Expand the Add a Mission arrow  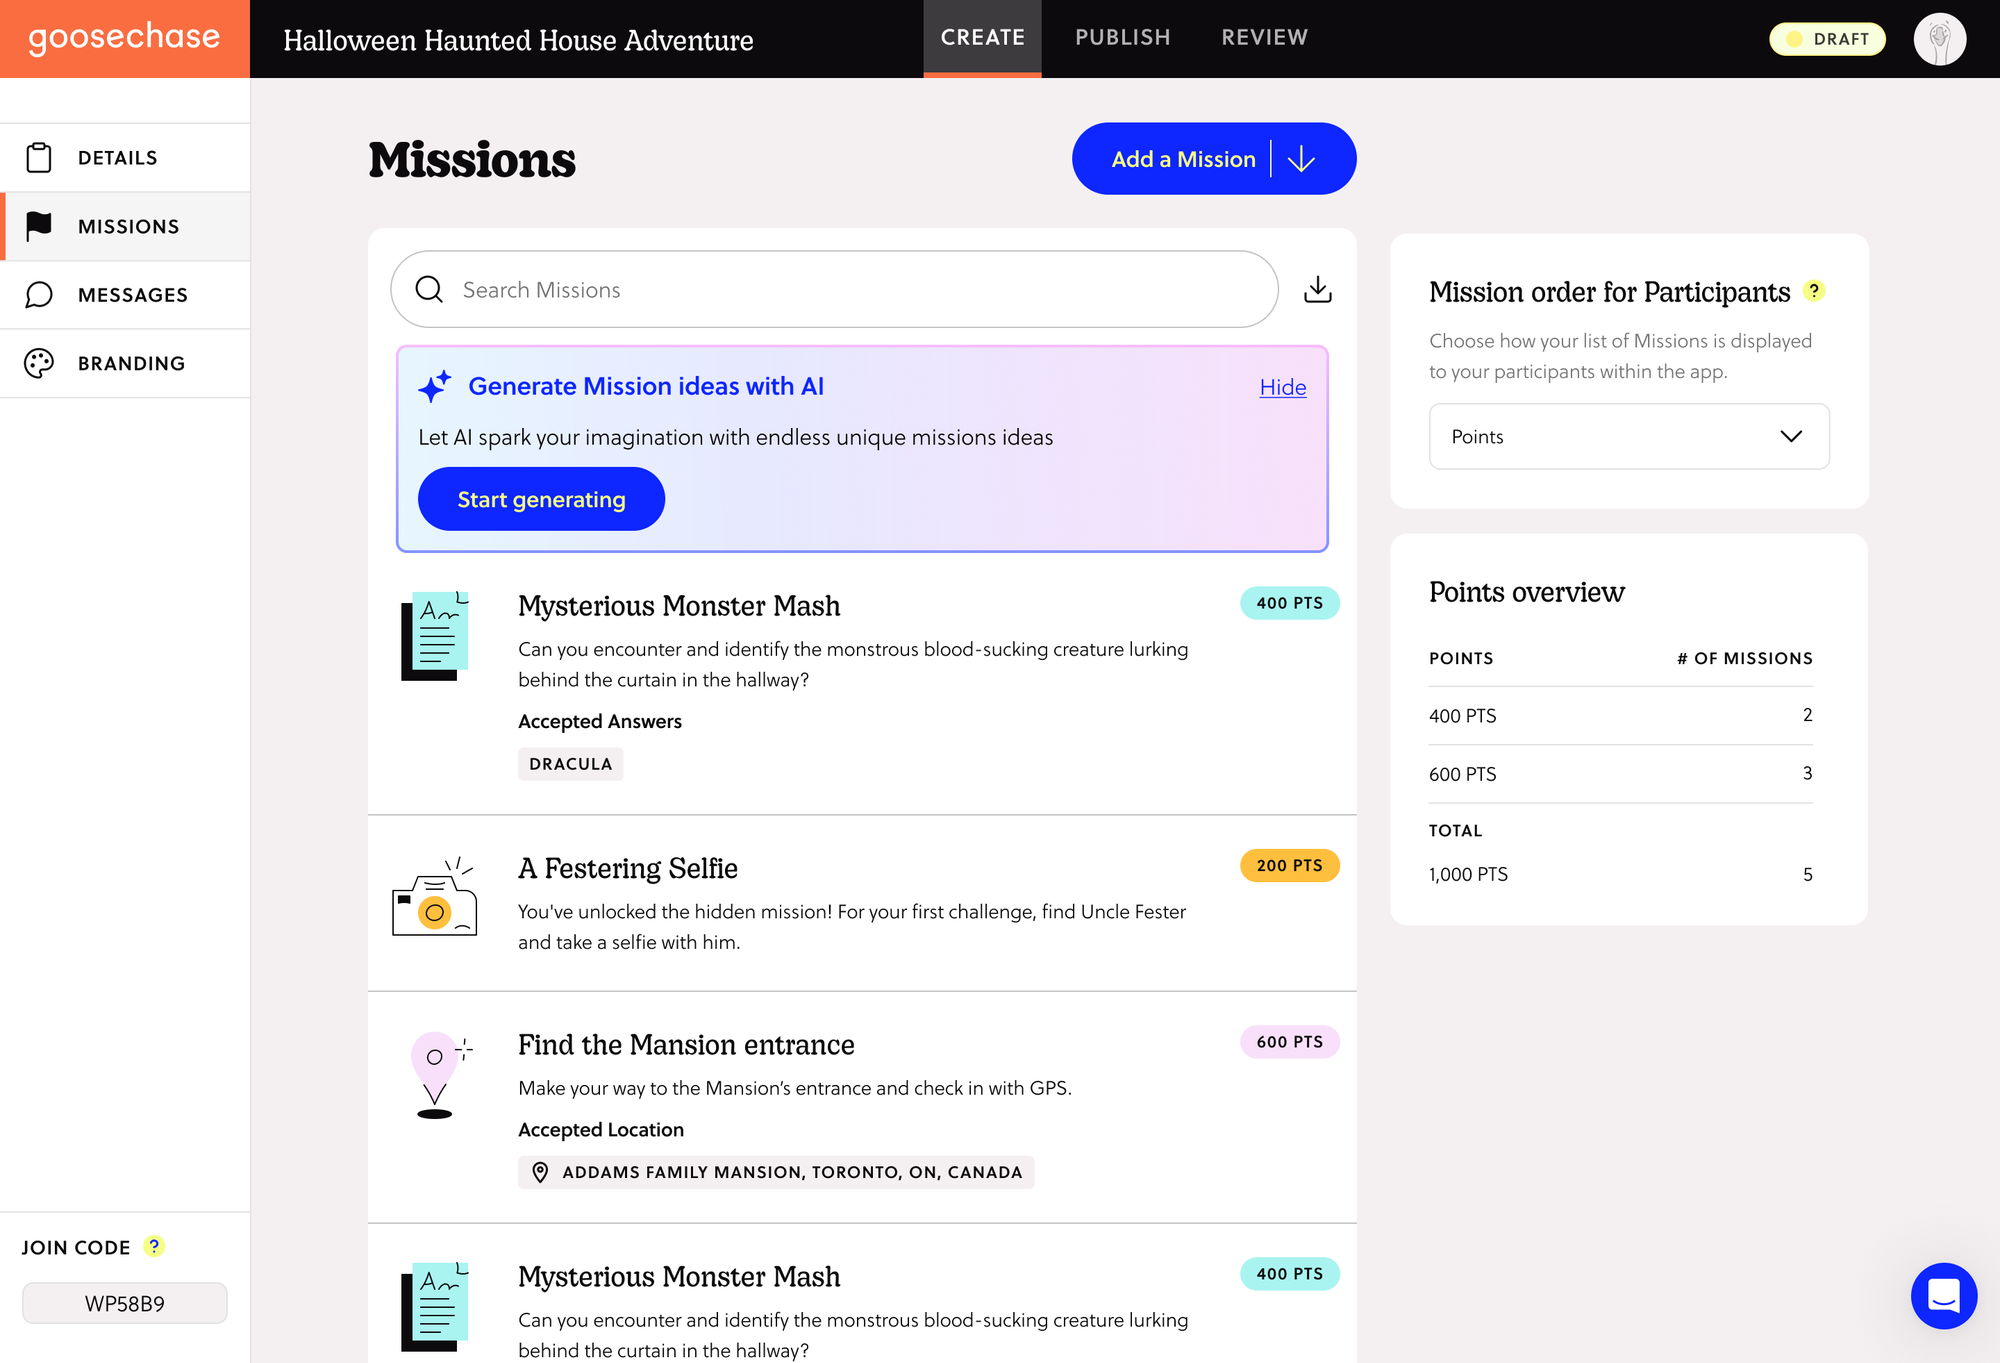(x=1302, y=159)
